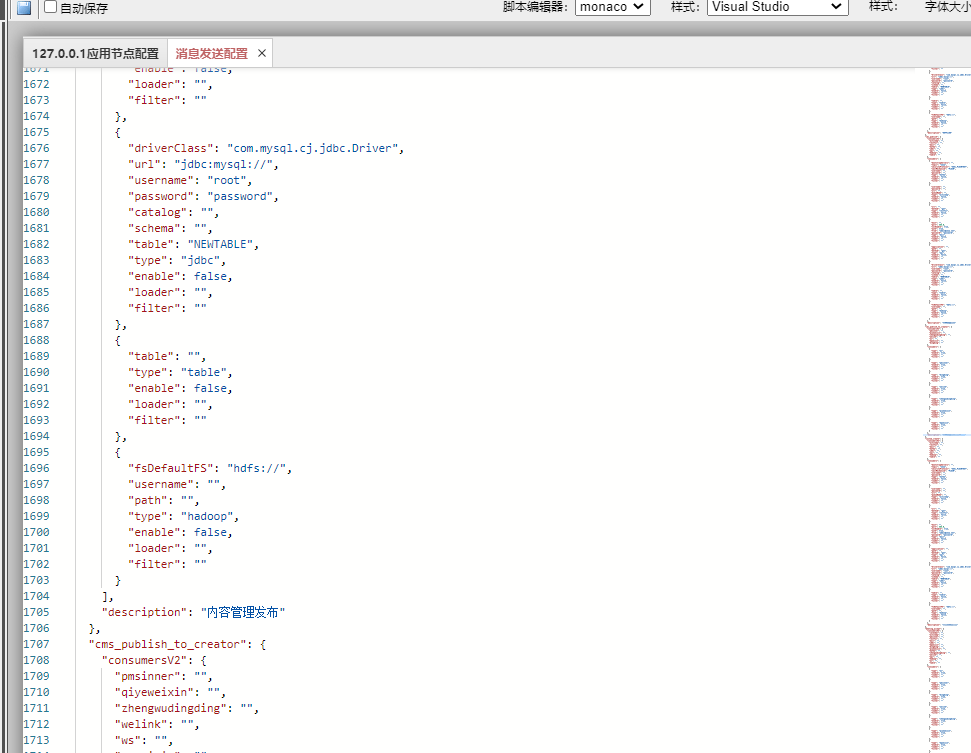The image size is (971, 753).
Task: Click the save icon in the toolbar
Action: (24, 7)
